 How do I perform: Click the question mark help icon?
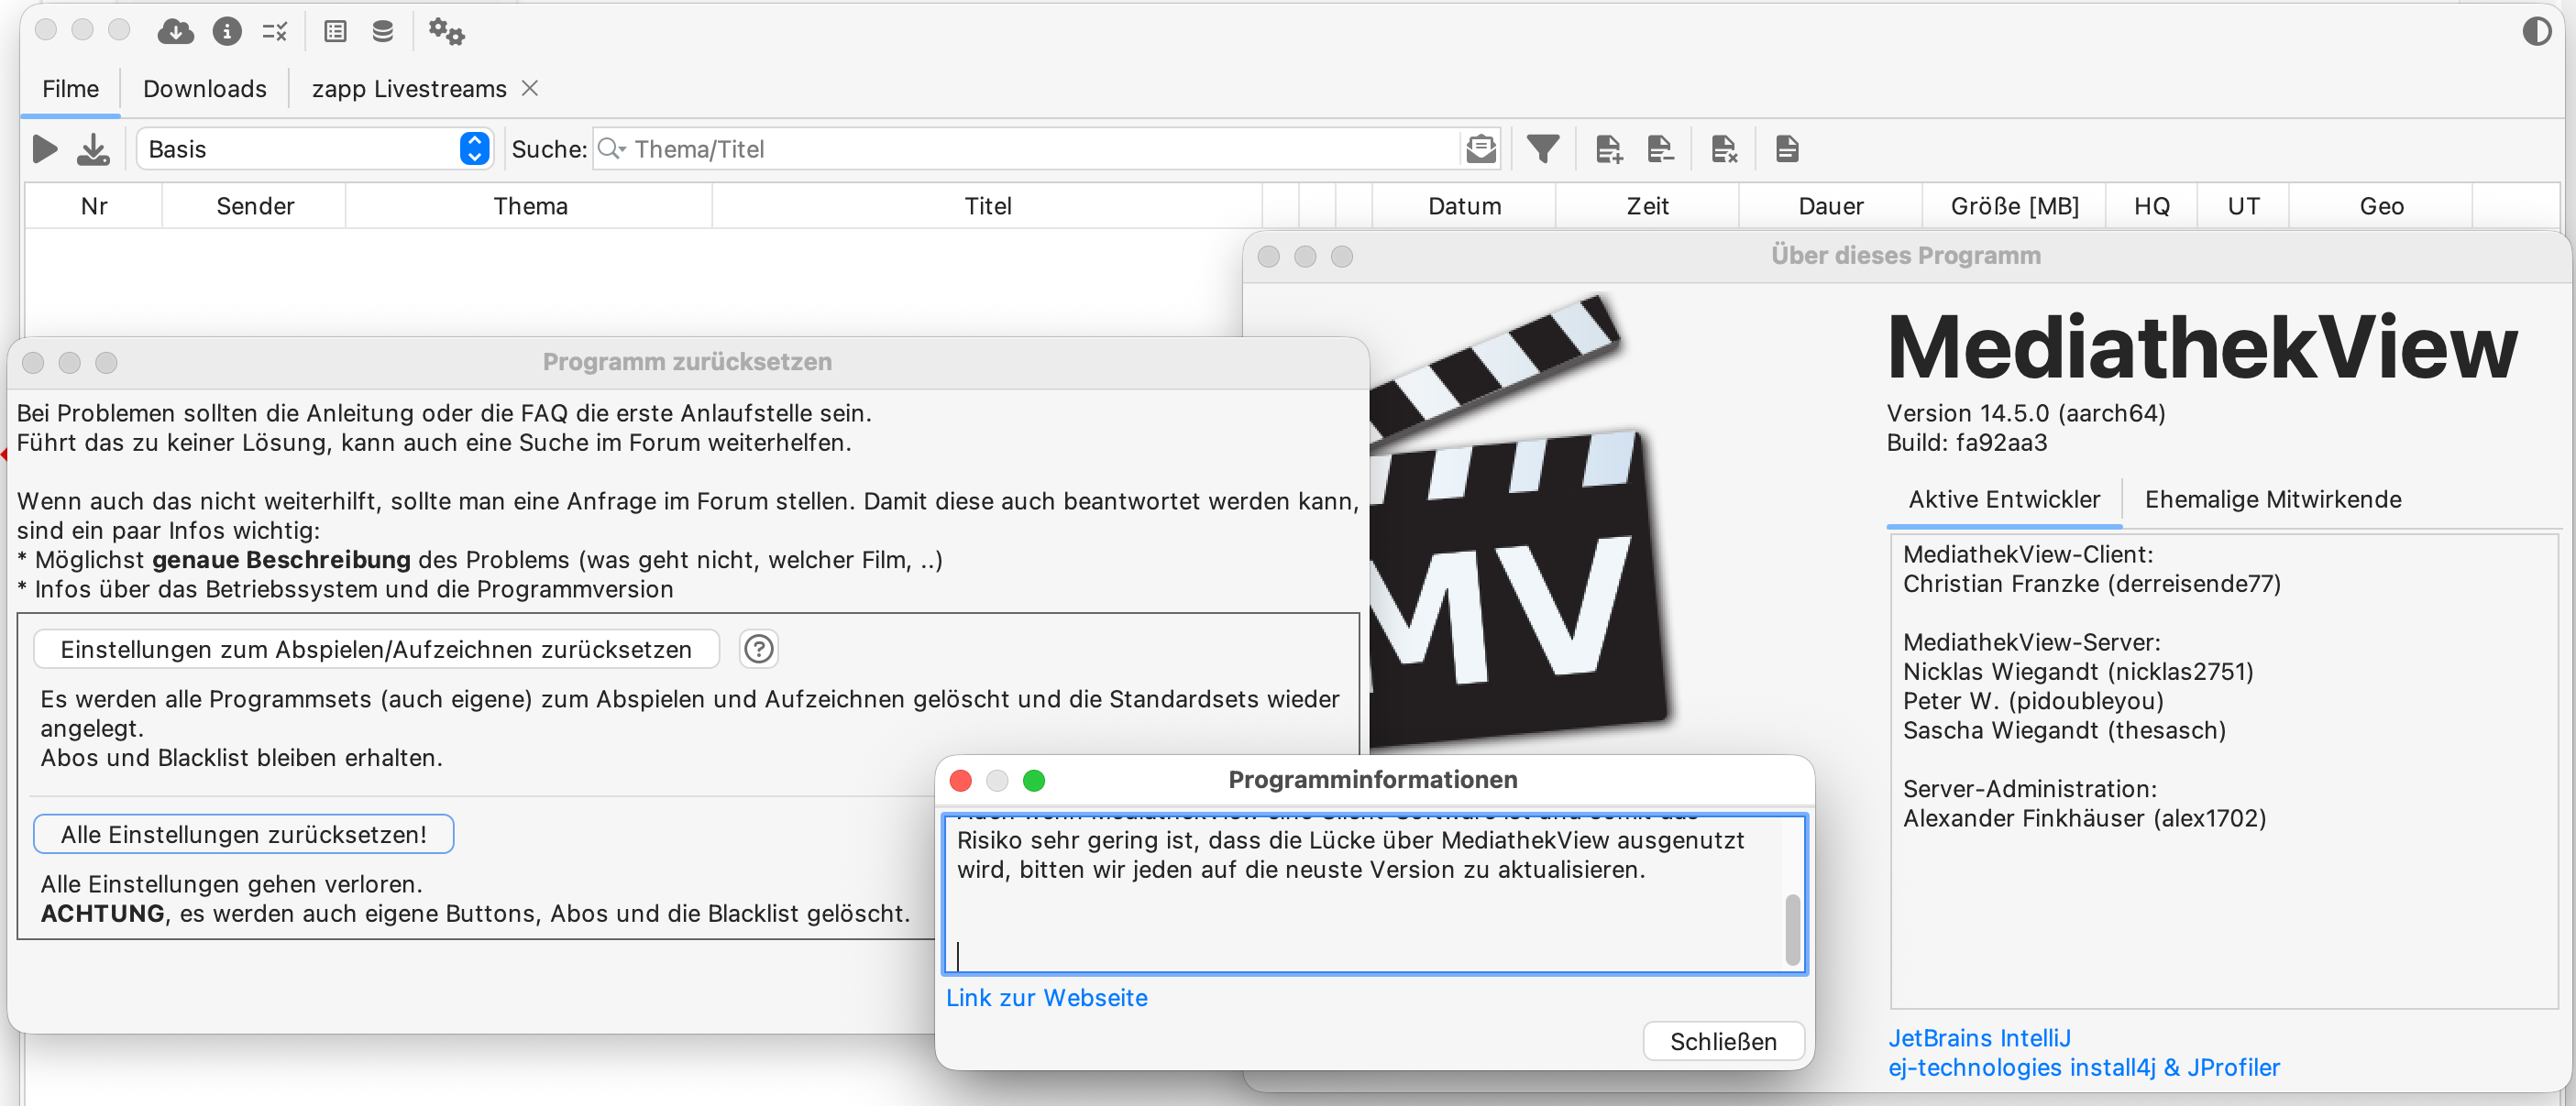[759, 649]
